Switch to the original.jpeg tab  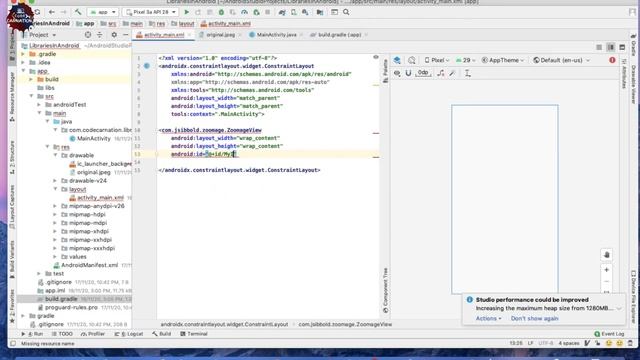coord(220,35)
